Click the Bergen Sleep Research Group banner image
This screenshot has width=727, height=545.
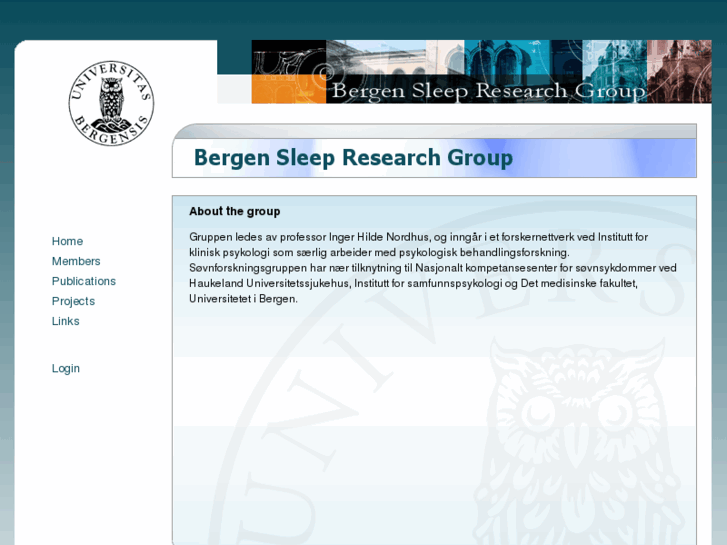[481, 71]
